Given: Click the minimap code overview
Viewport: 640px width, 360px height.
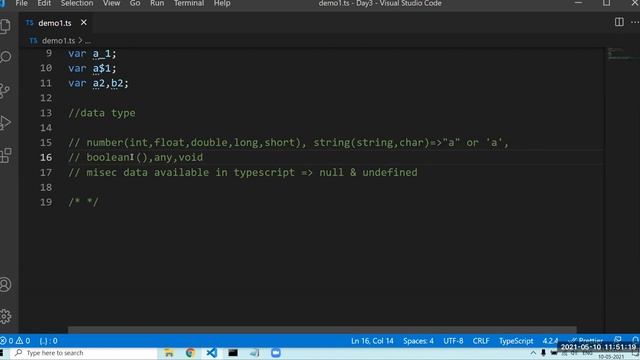Looking at the screenshot, I should [621, 54].
